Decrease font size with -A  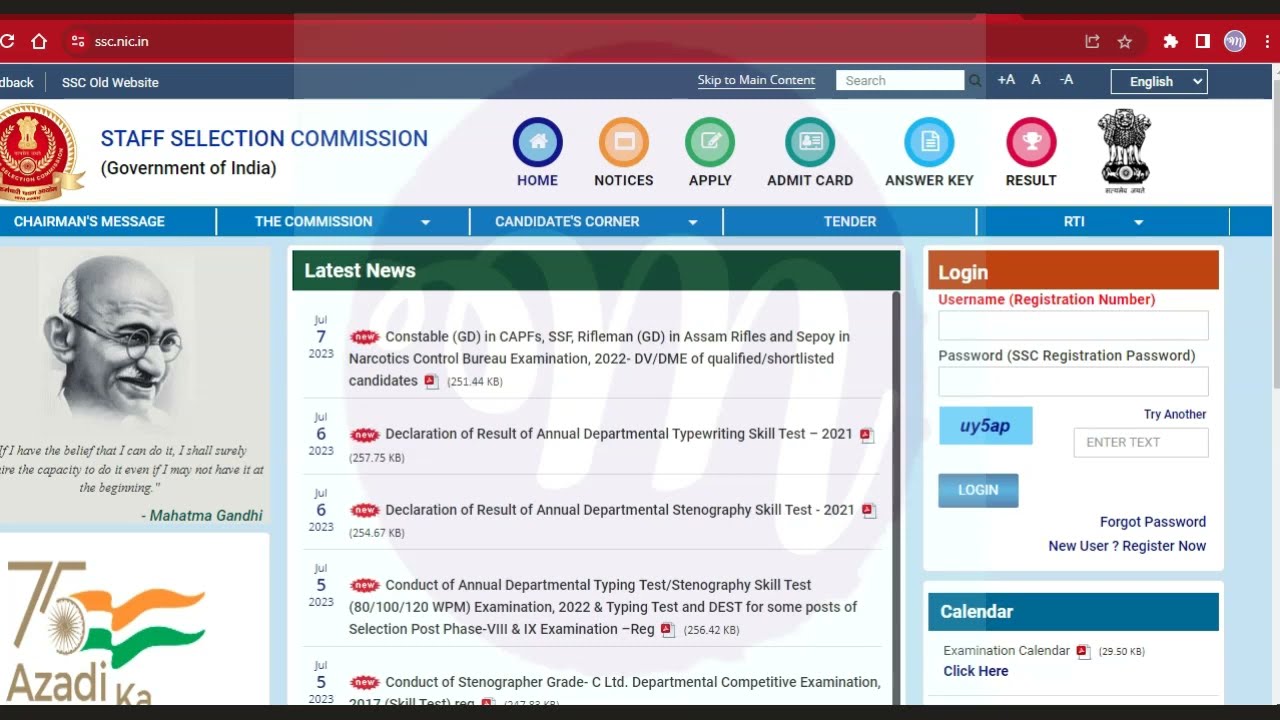[x=1066, y=80]
